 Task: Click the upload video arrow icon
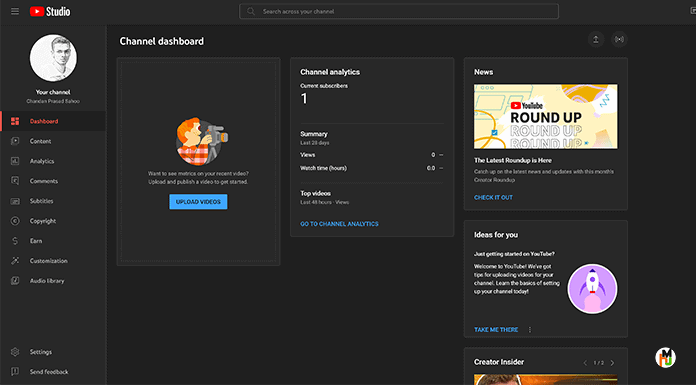596,40
